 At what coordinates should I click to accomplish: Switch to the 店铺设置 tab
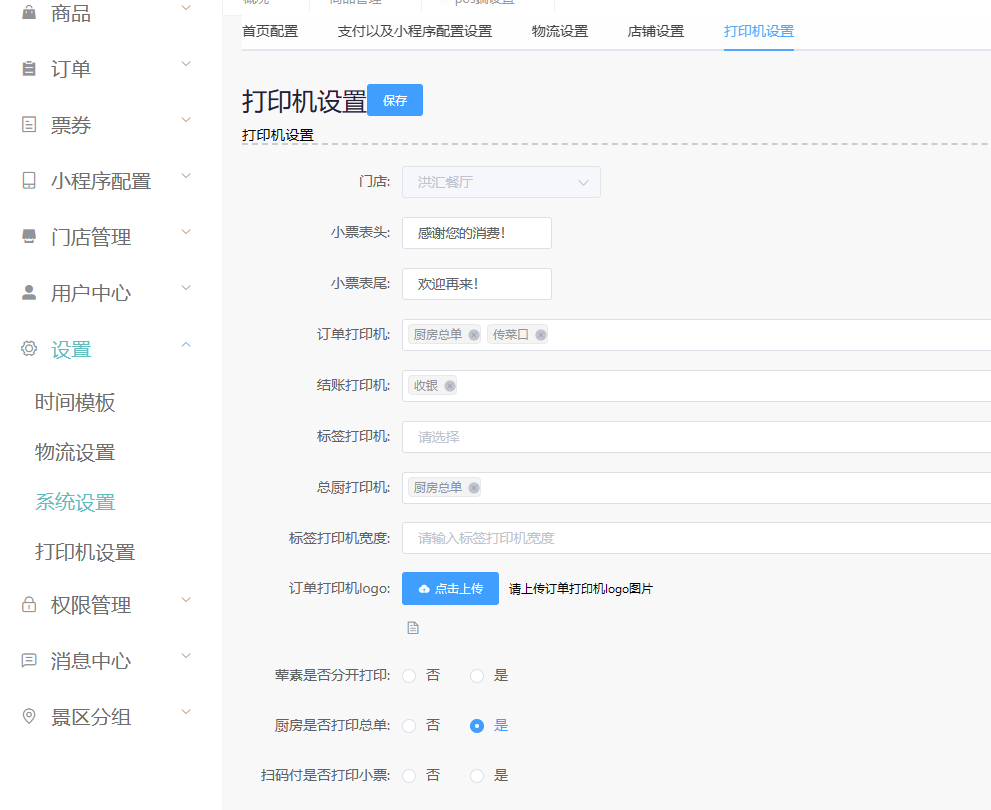[656, 31]
